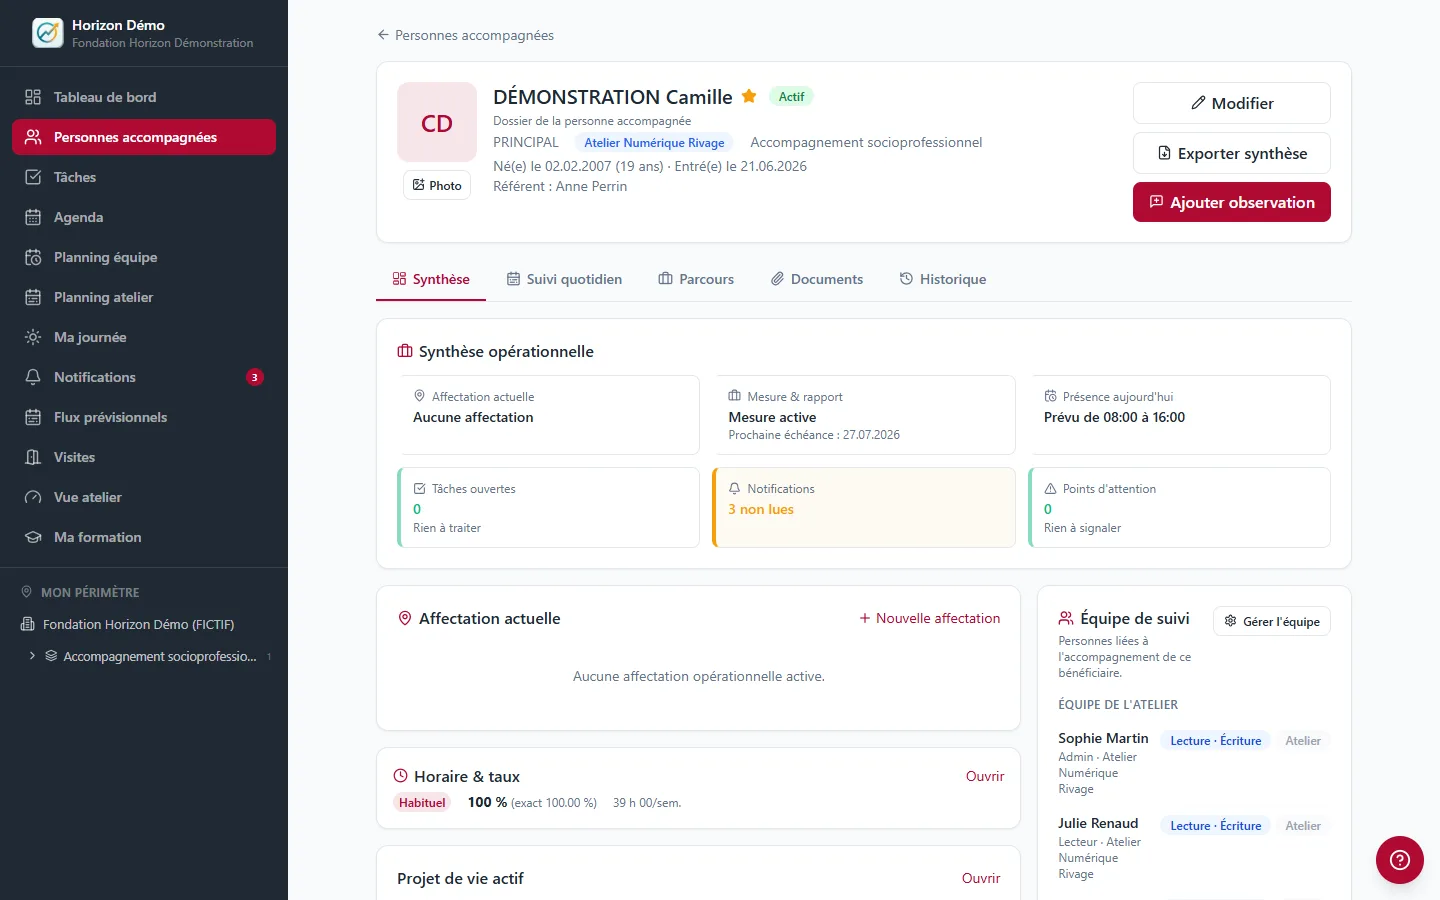Image resolution: width=1440 pixels, height=900 pixels.
Task: Select Fondation Horizon Démo (FICTIF) perimeter
Action: coord(138,624)
